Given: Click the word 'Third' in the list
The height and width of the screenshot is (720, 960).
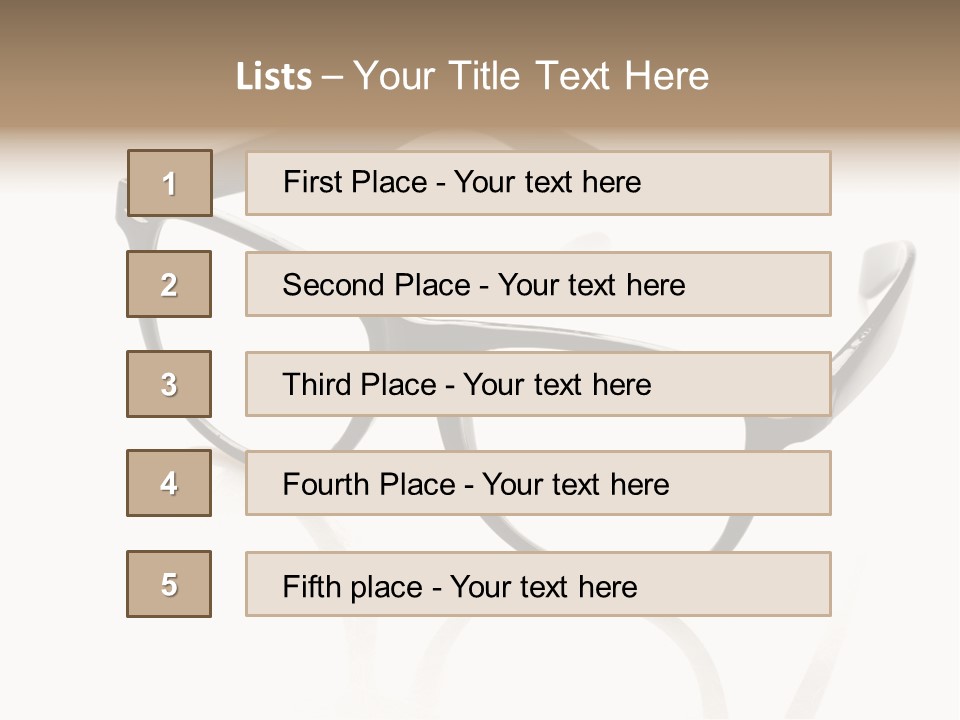Looking at the screenshot, I should pos(318,385).
